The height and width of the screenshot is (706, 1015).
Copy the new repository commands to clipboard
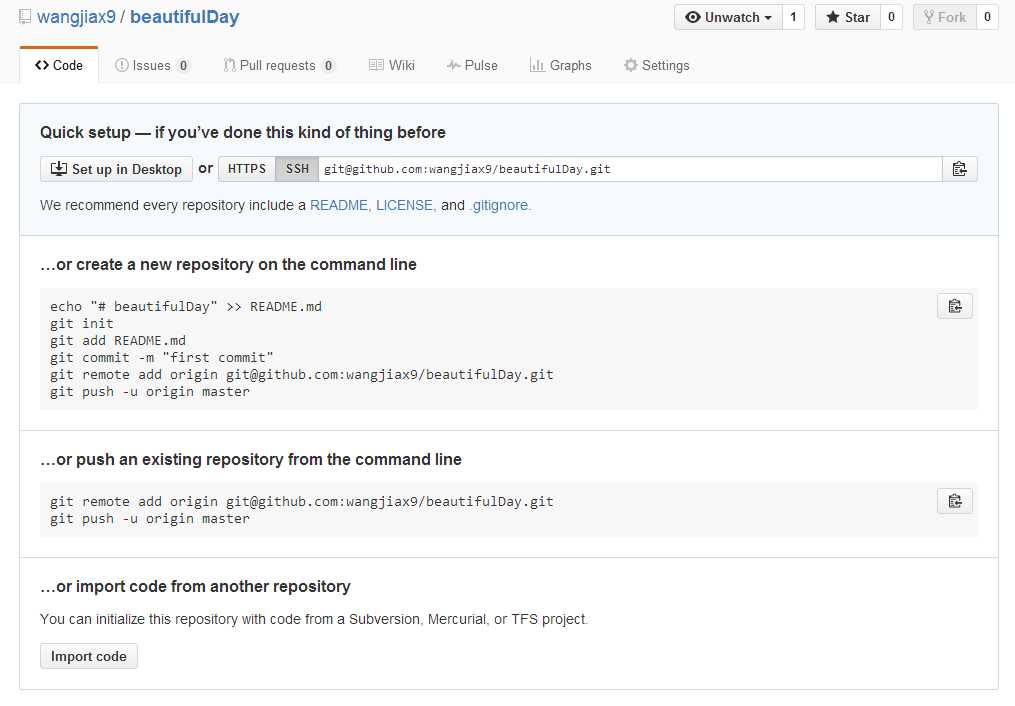point(955,306)
